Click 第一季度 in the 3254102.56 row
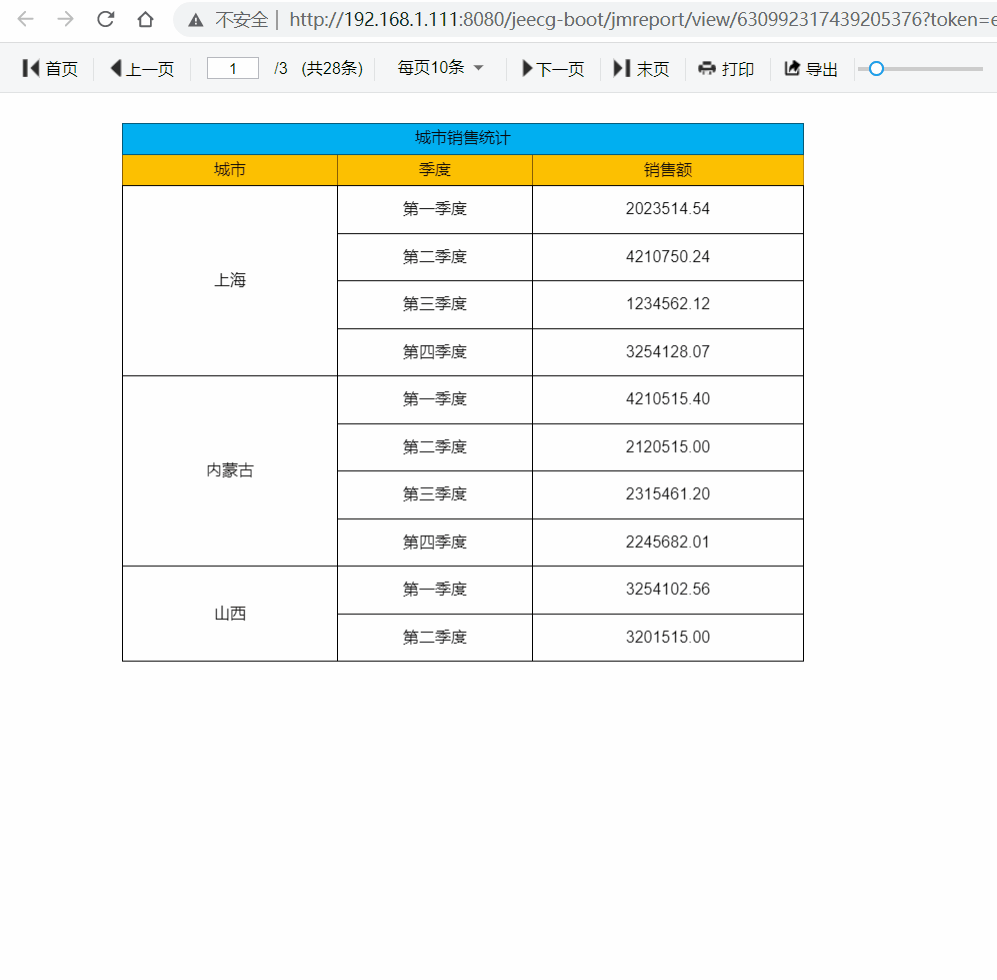This screenshot has width=997, height=980. pos(435,589)
